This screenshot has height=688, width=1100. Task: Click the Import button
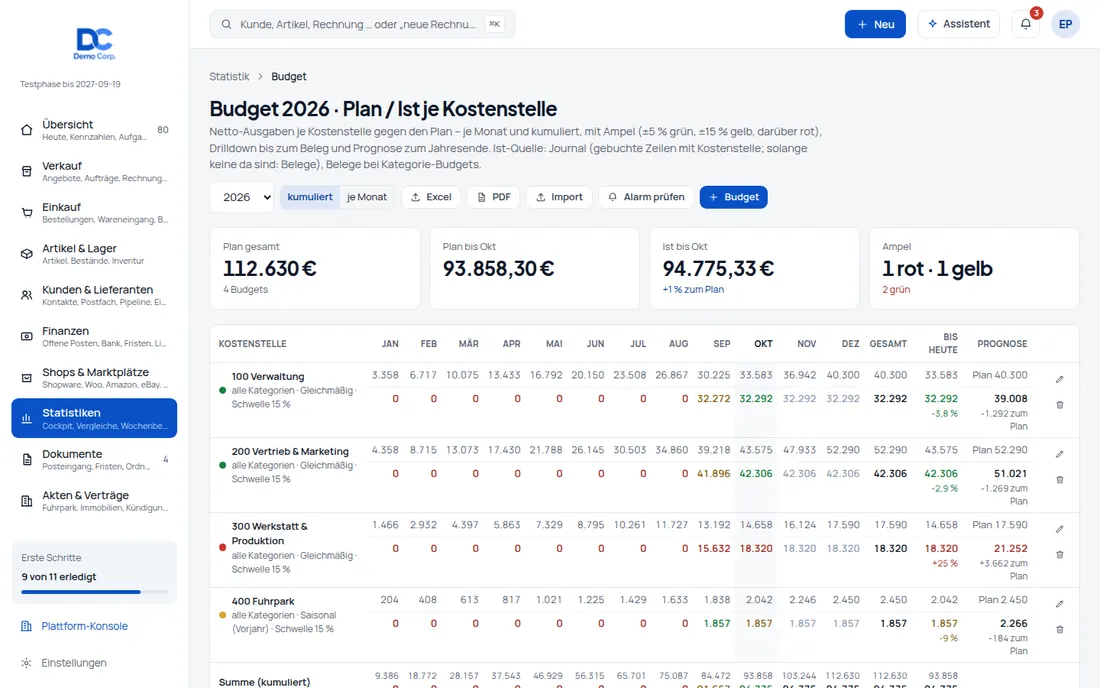(x=559, y=197)
